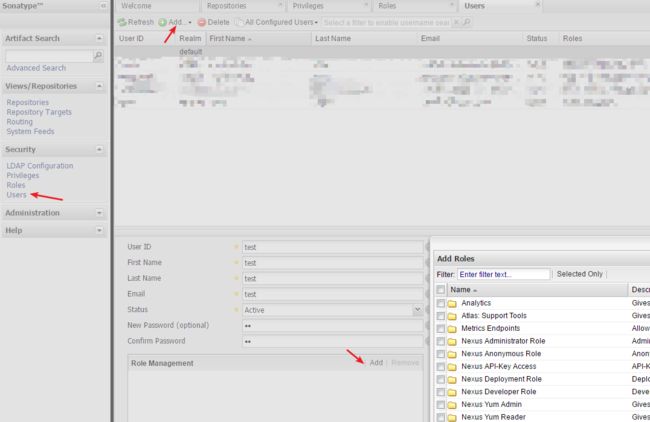Expand the Help panel
This screenshot has width=650, height=422.
coord(99,230)
